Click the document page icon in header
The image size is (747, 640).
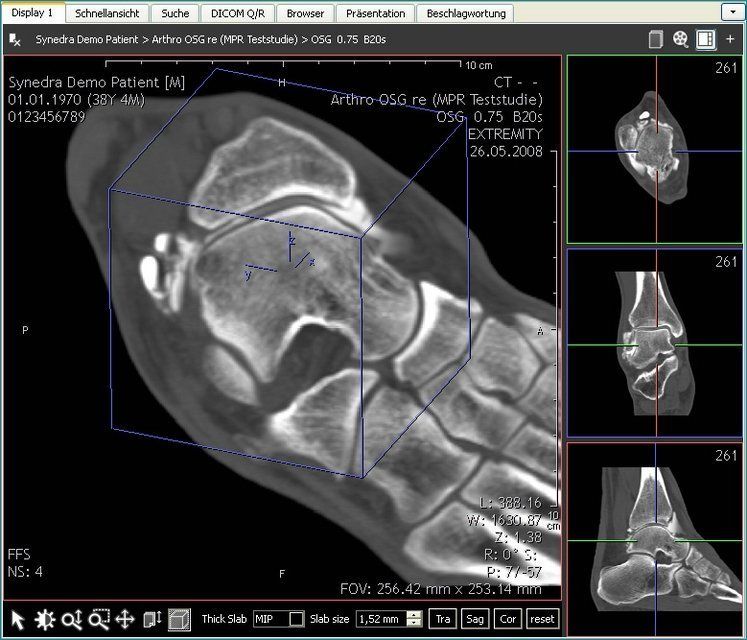[x=656, y=39]
